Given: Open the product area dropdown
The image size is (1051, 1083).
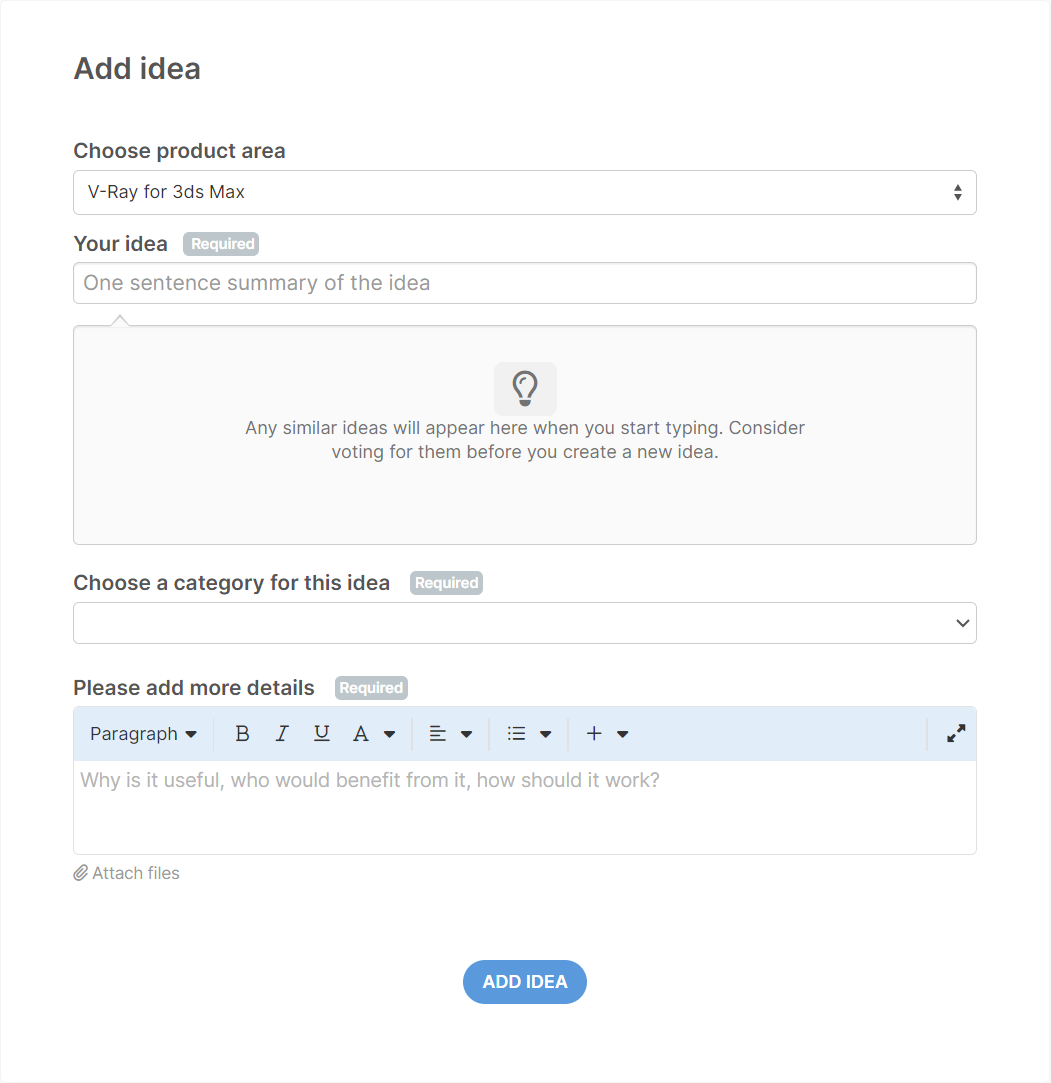Looking at the screenshot, I should (x=524, y=192).
